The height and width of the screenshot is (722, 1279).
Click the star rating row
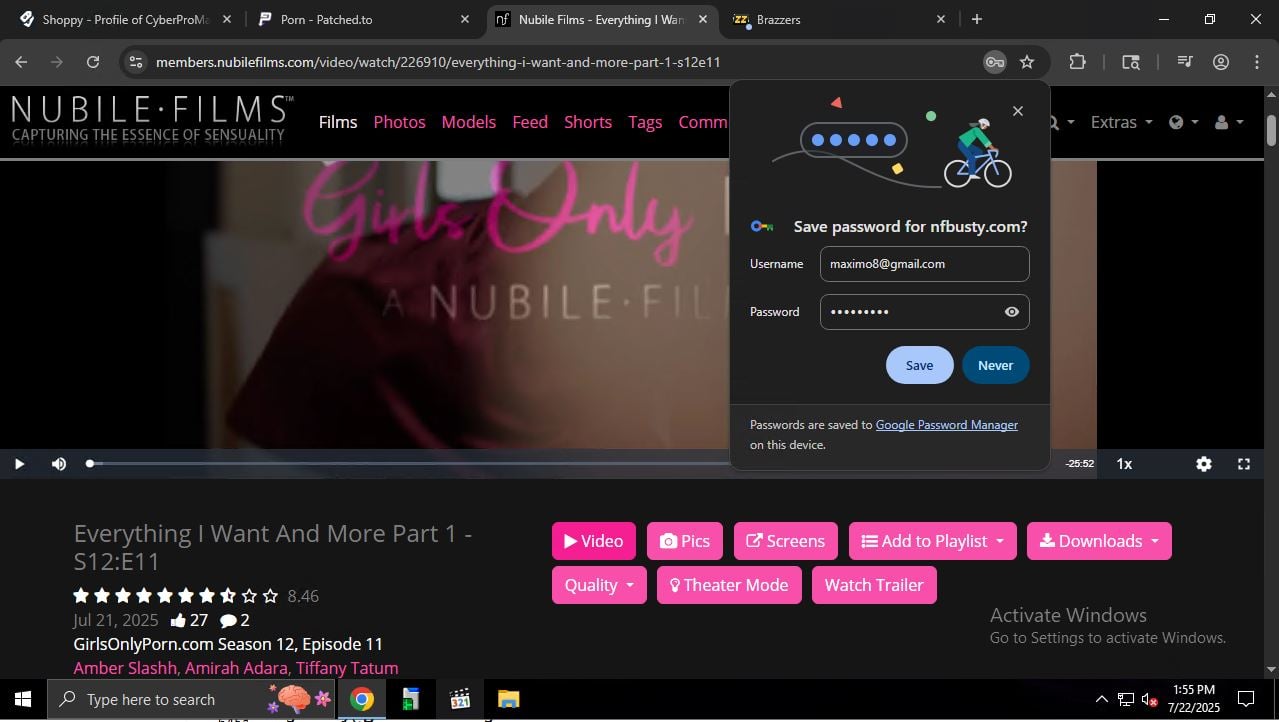pyautogui.click(x=176, y=596)
